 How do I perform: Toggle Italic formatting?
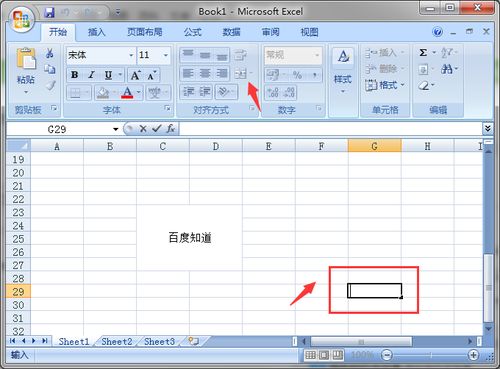point(91,75)
